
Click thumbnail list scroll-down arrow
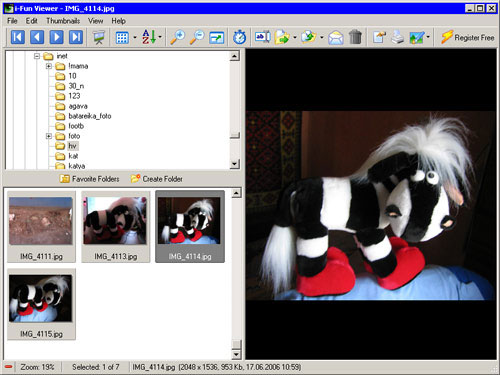236,354
